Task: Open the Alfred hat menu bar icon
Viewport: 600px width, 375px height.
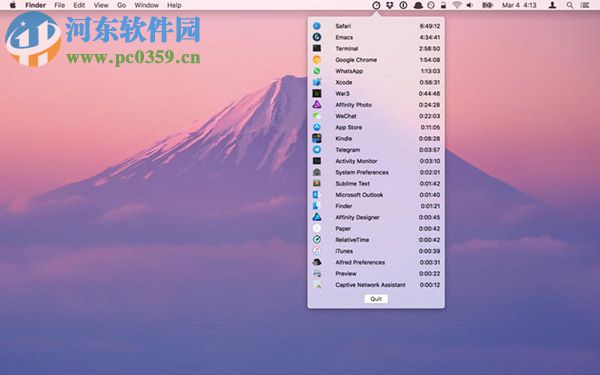Action: point(418,5)
